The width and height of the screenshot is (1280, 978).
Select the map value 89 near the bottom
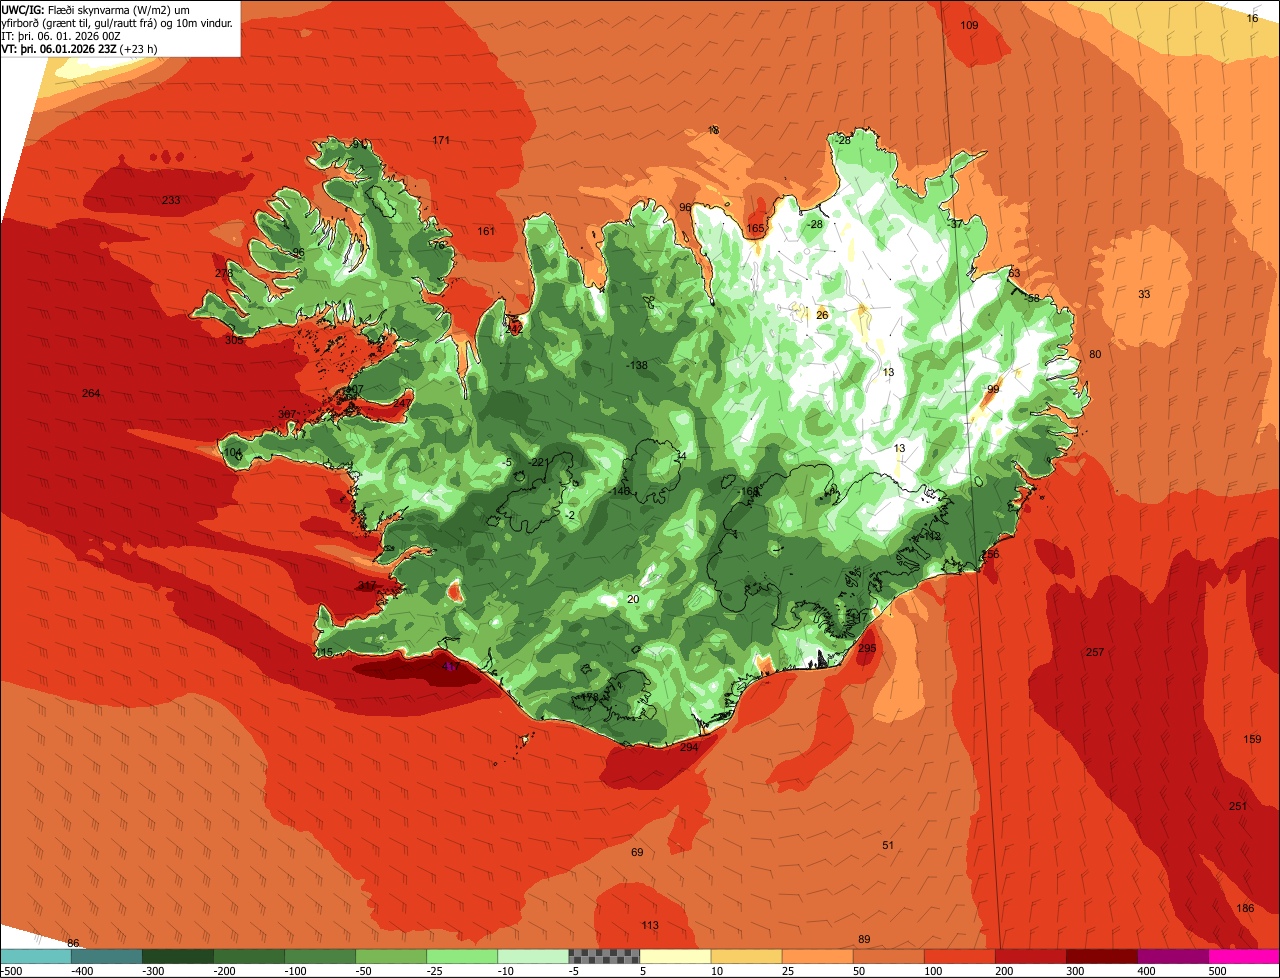864,939
